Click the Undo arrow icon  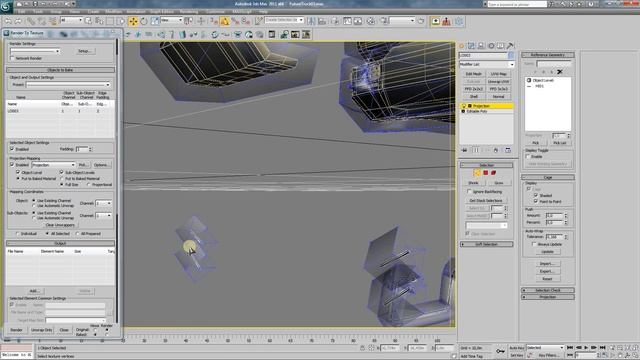tap(8, 21)
